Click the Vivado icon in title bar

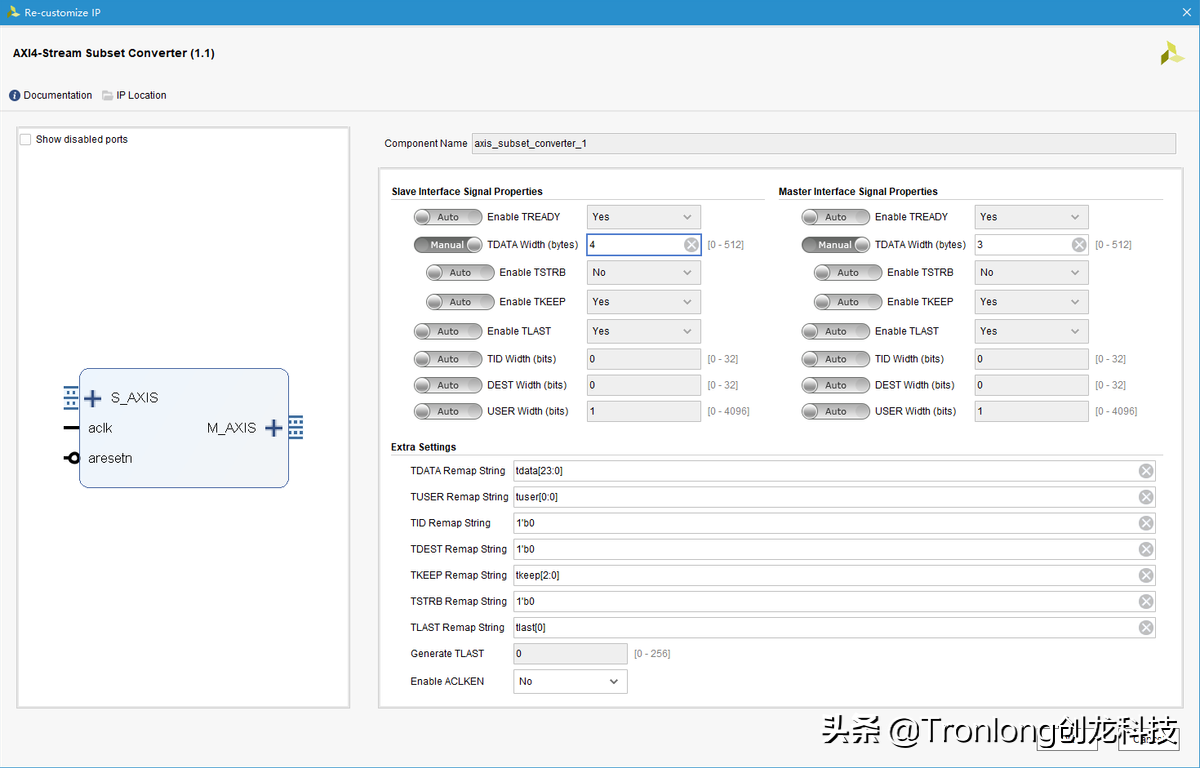(13, 13)
